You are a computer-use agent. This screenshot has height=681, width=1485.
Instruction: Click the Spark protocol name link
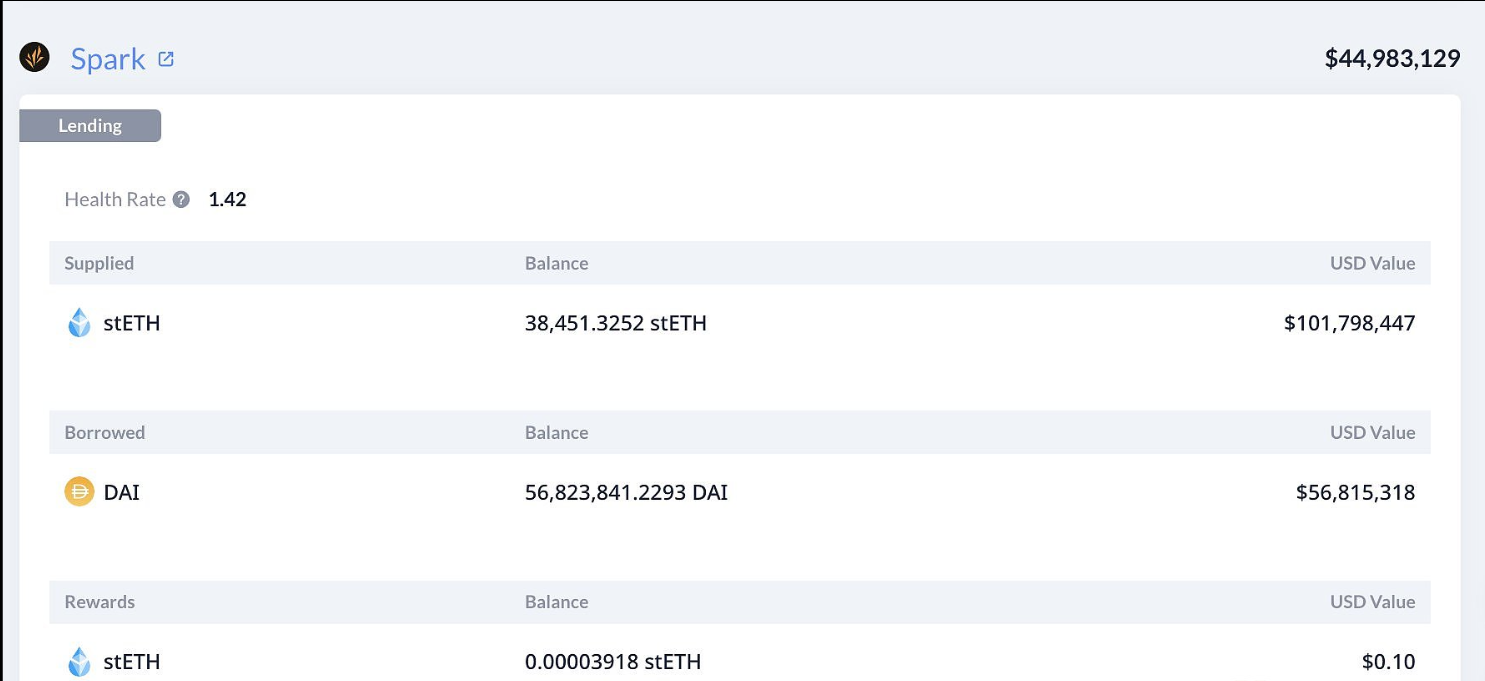pyautogui.click(x=108, y=59)
